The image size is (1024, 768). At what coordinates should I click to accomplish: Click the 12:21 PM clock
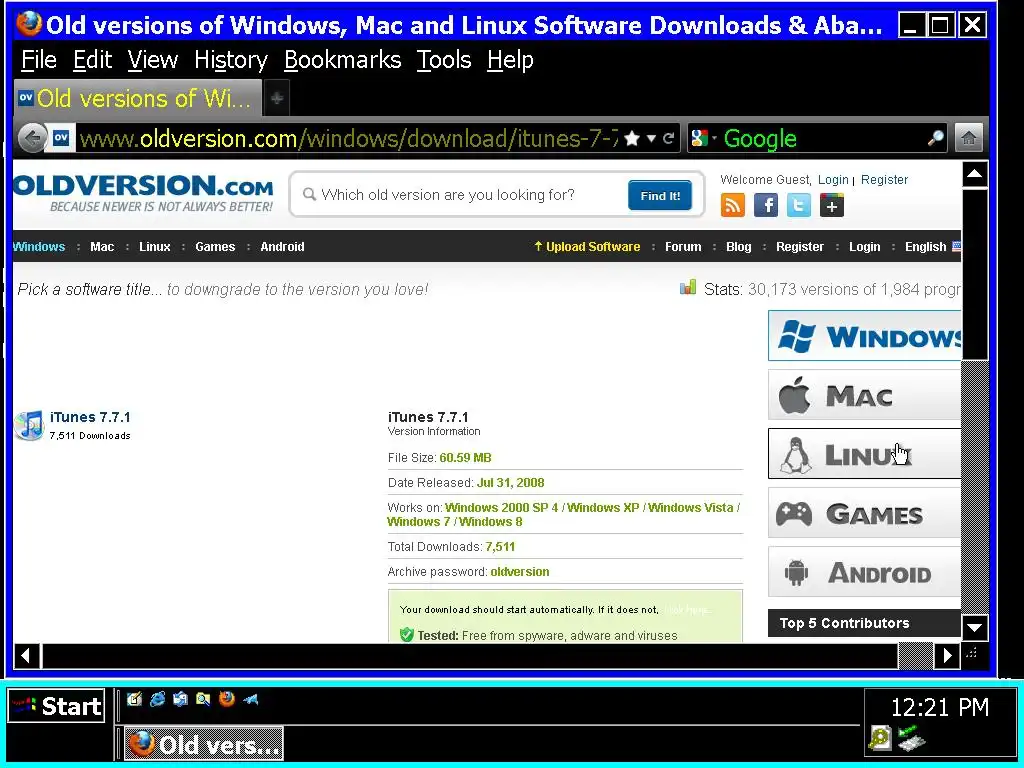[940, 707]
